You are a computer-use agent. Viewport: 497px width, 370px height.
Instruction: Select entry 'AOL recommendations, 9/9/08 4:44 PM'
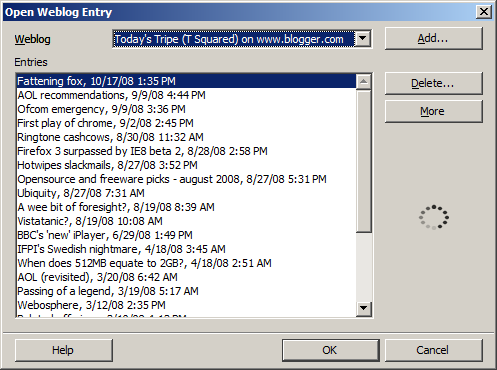186,95
